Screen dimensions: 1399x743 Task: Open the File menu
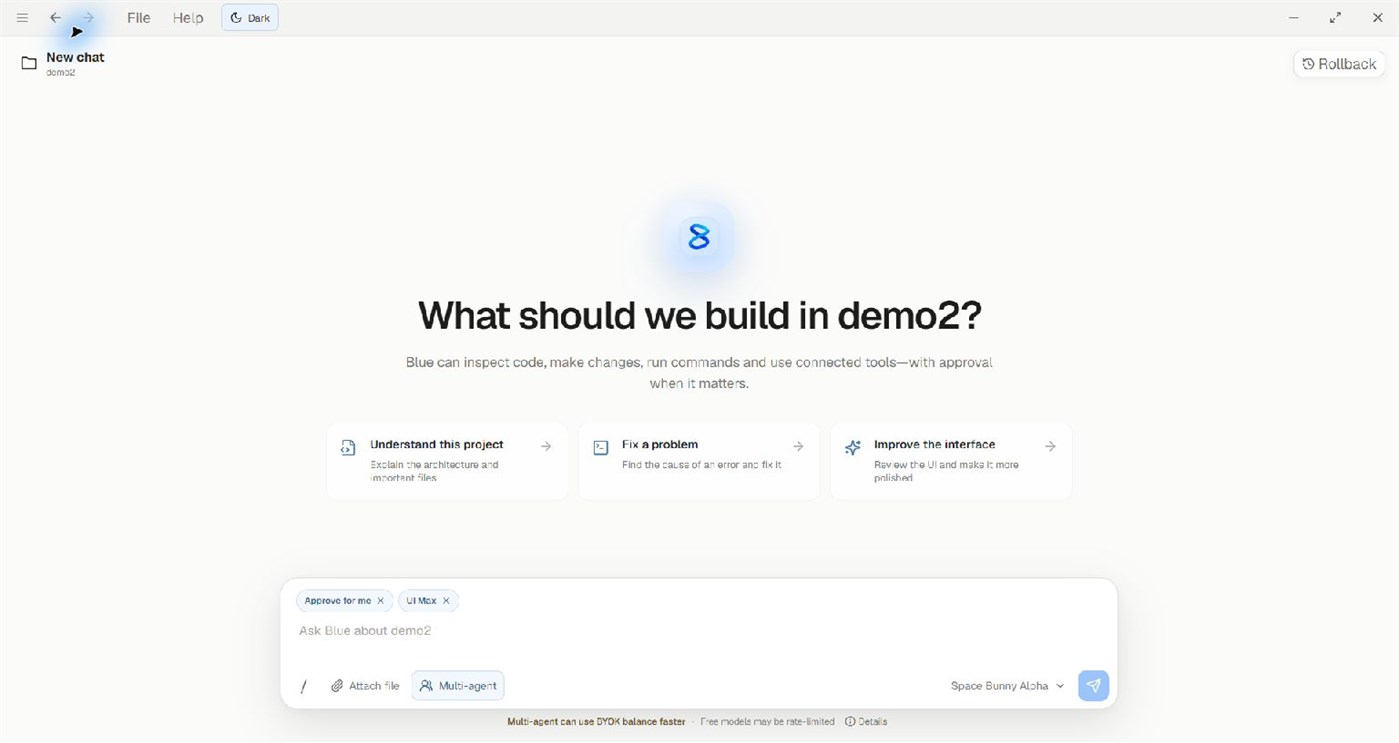pyautogui.click(x=139, y=18)
